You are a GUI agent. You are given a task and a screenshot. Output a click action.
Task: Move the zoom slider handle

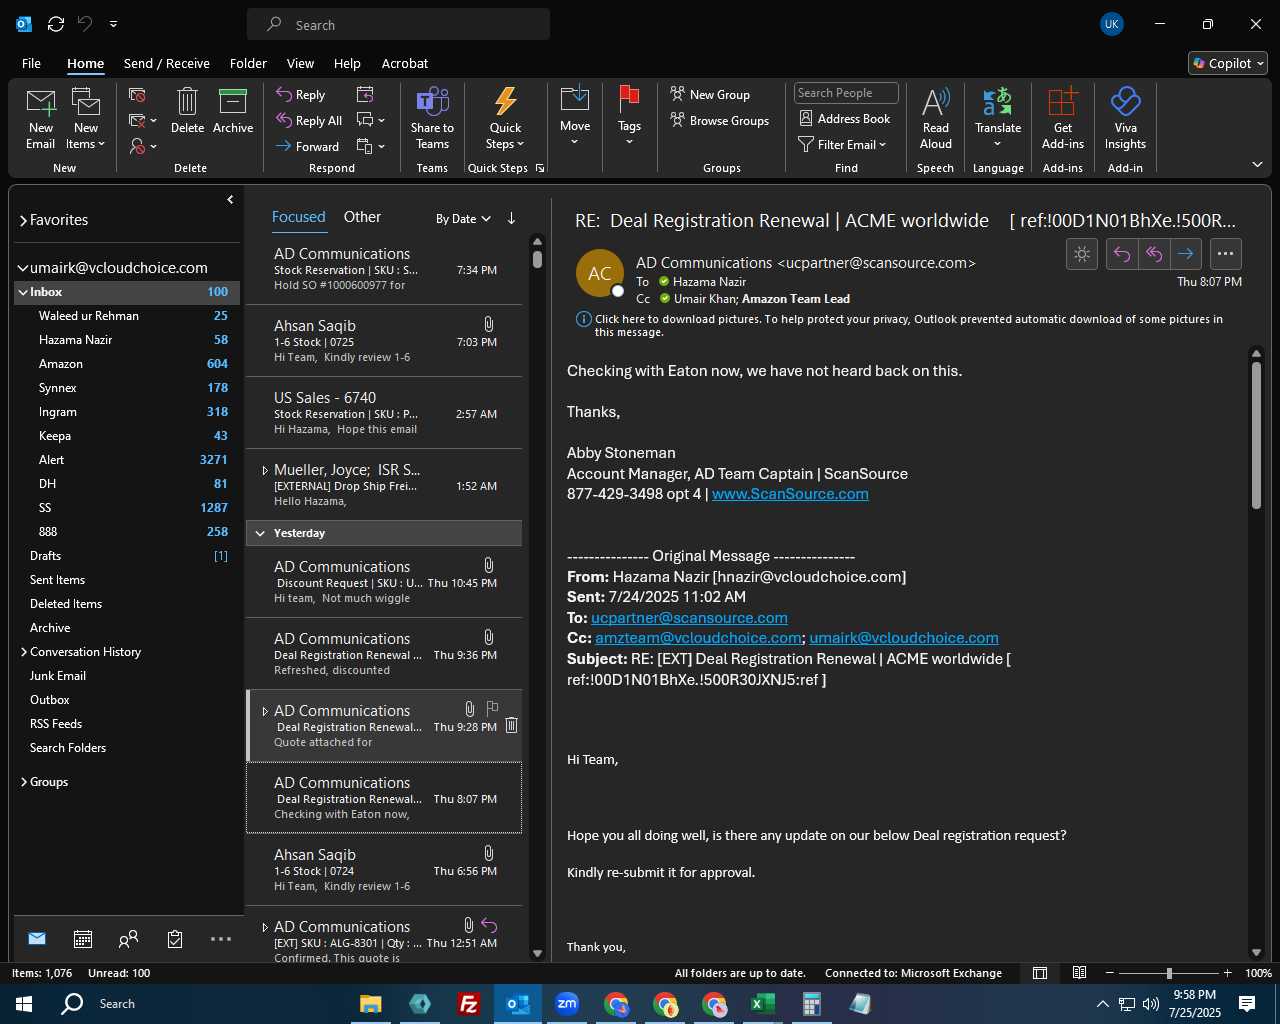click(1169, 973)
